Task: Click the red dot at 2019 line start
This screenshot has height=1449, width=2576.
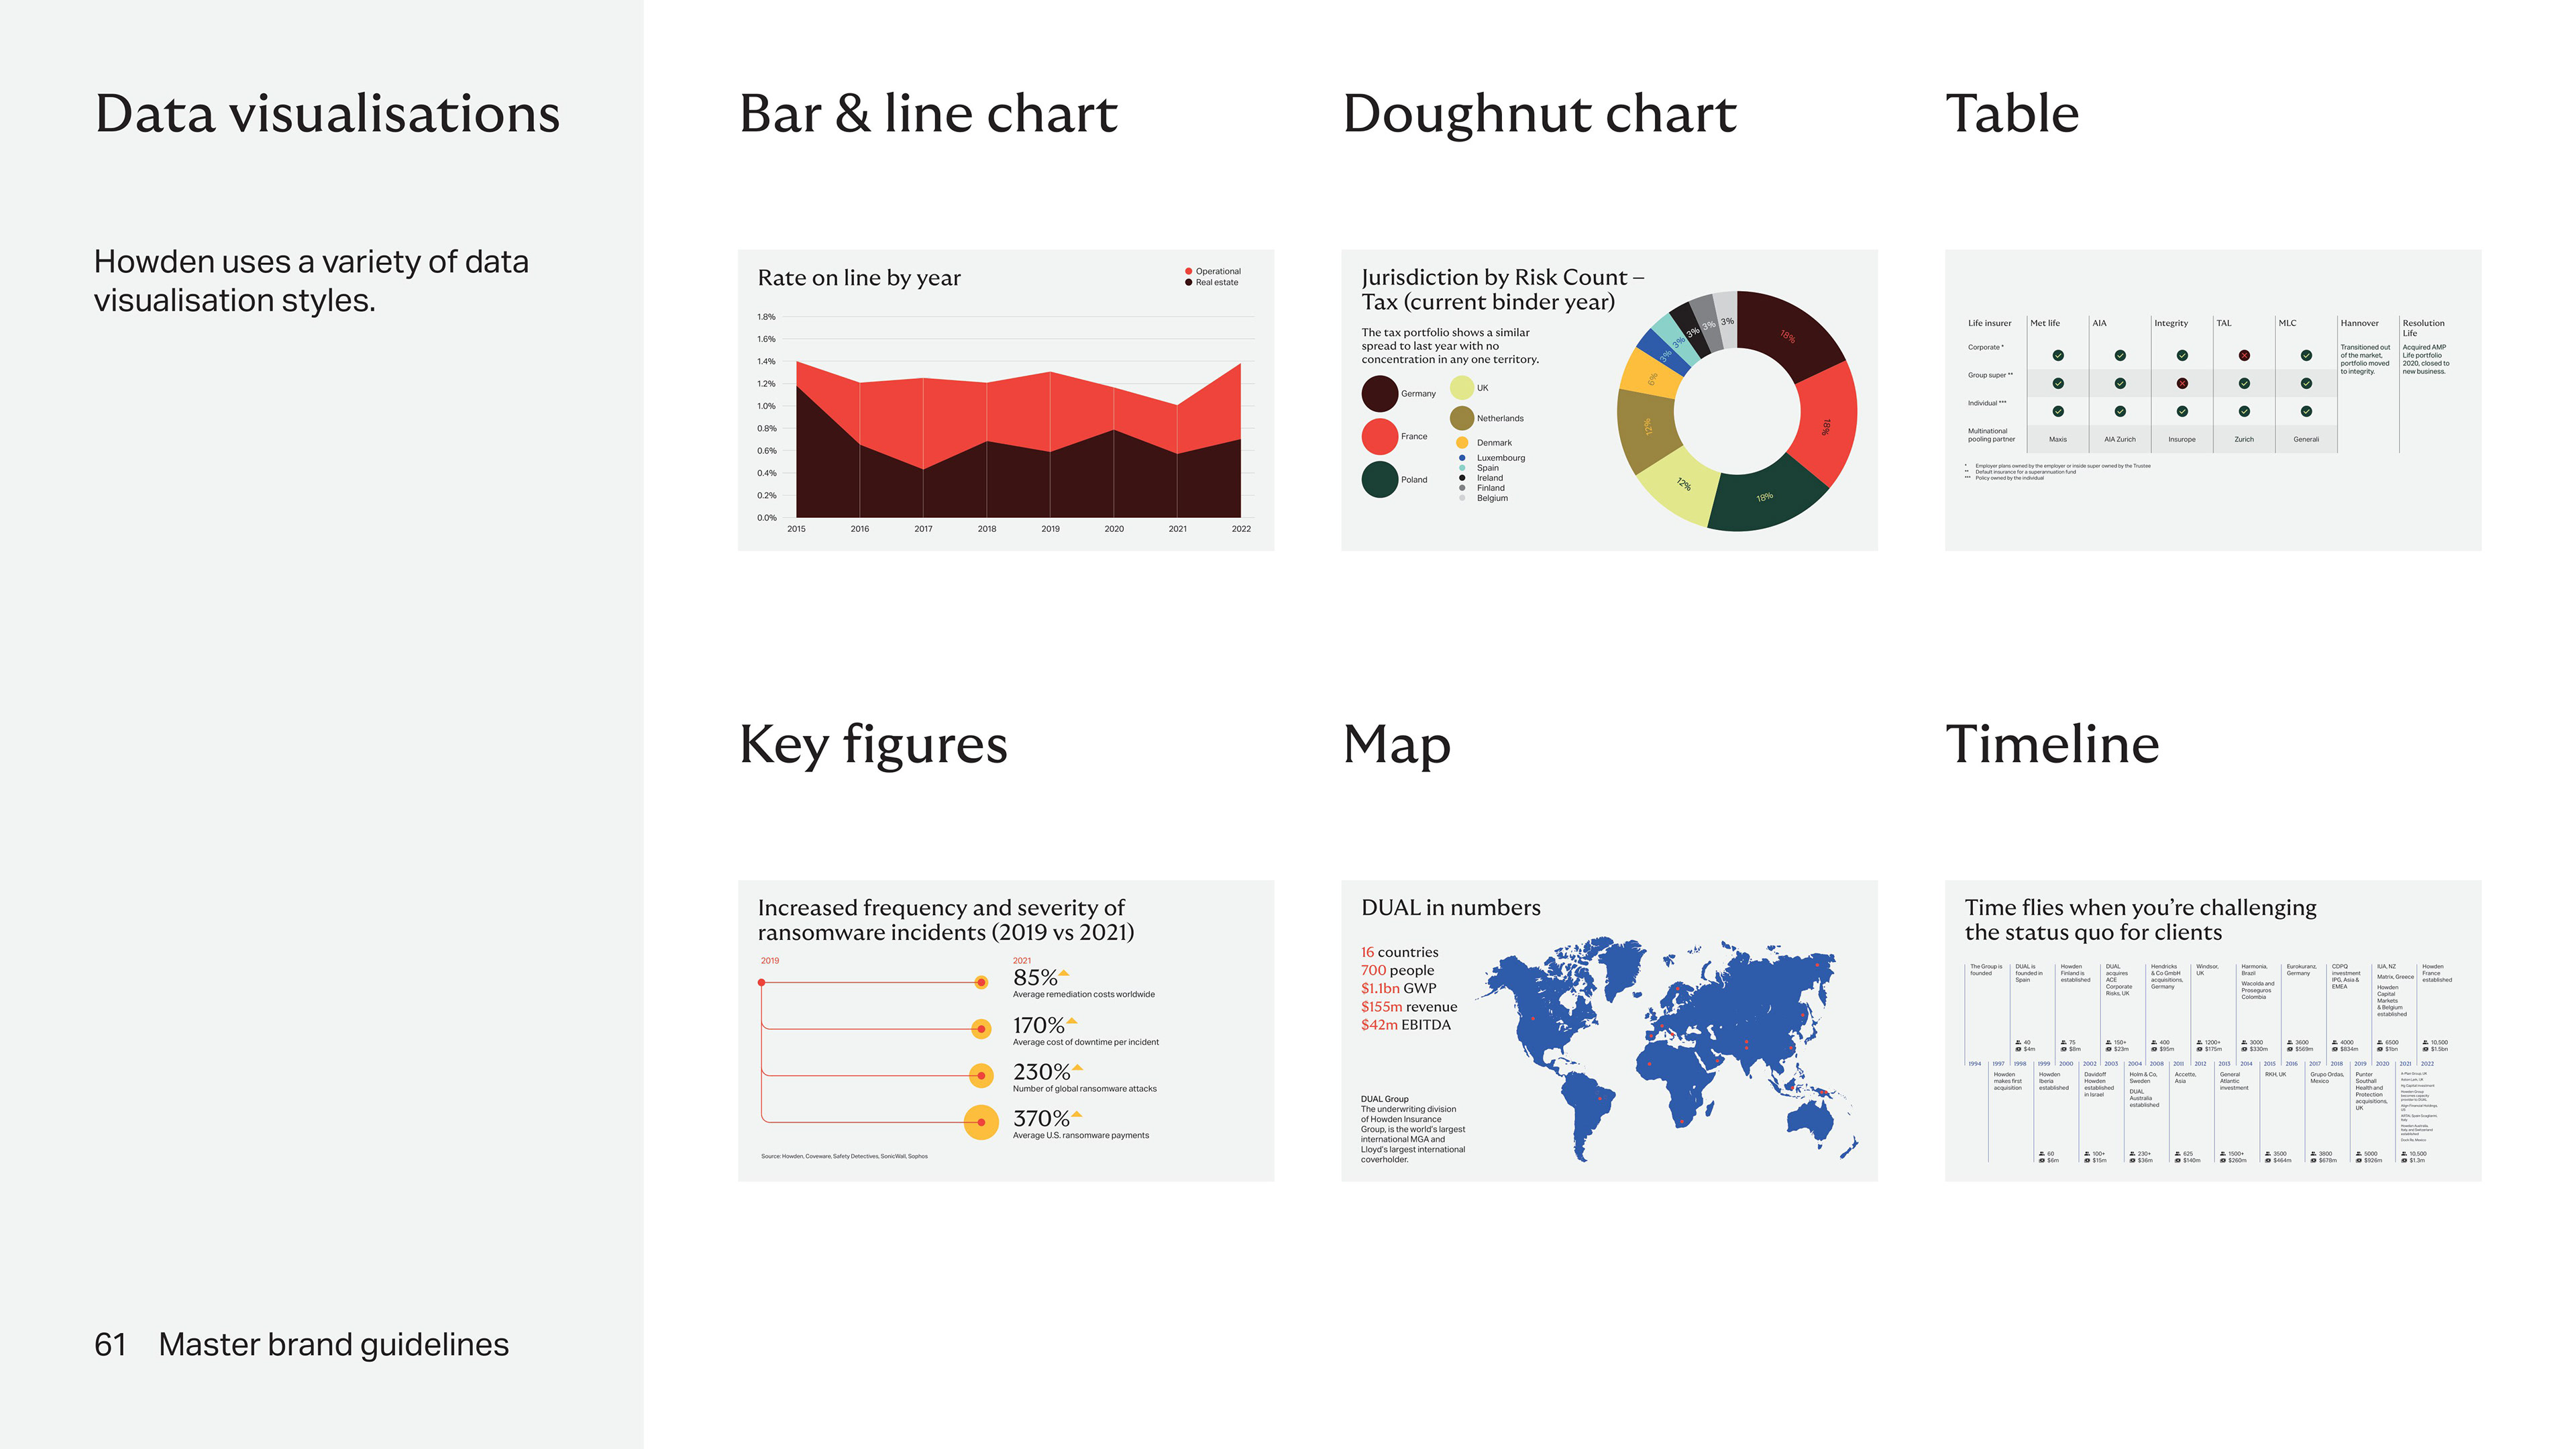Action: [762, 982]
